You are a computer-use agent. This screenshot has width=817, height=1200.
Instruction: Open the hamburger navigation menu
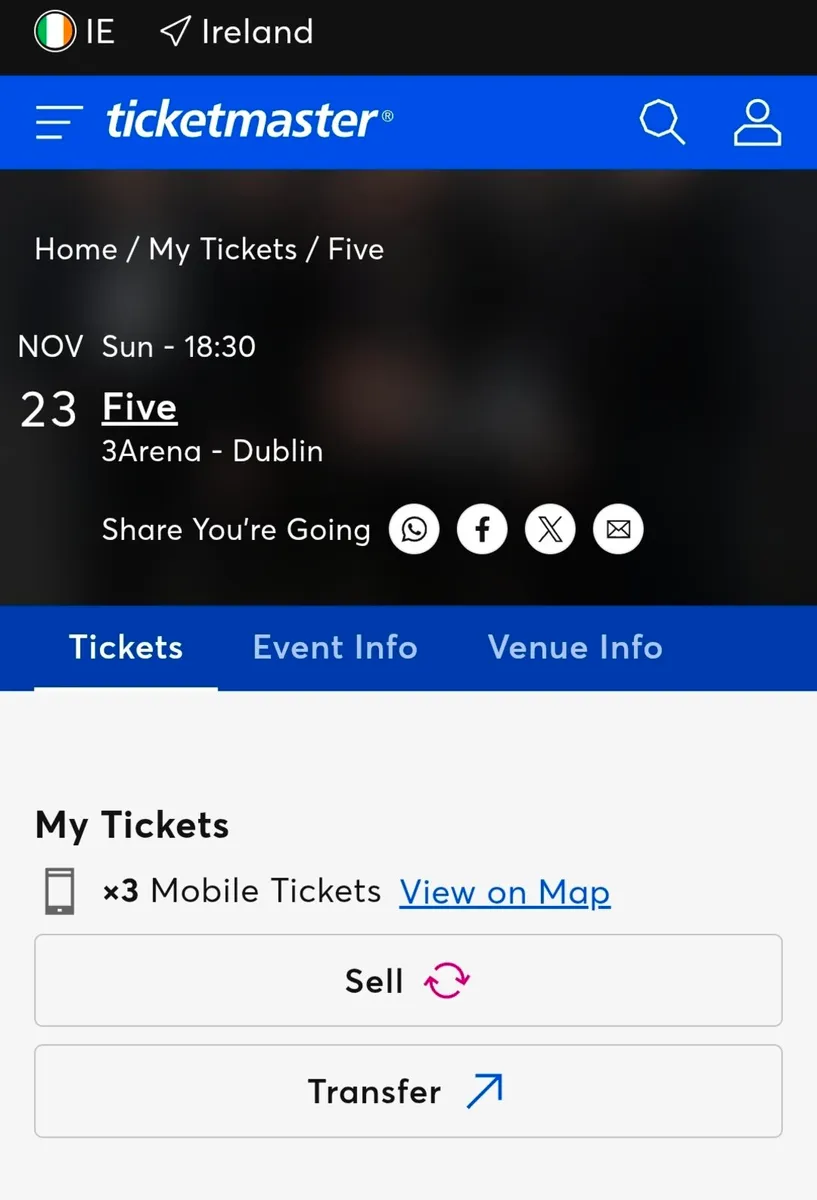tap(59, 122)
